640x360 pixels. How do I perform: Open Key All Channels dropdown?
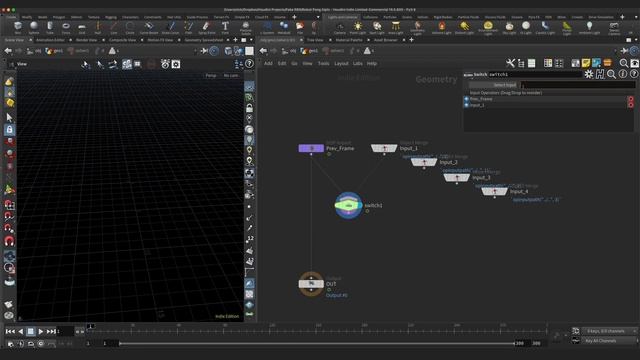click(610, 340)
